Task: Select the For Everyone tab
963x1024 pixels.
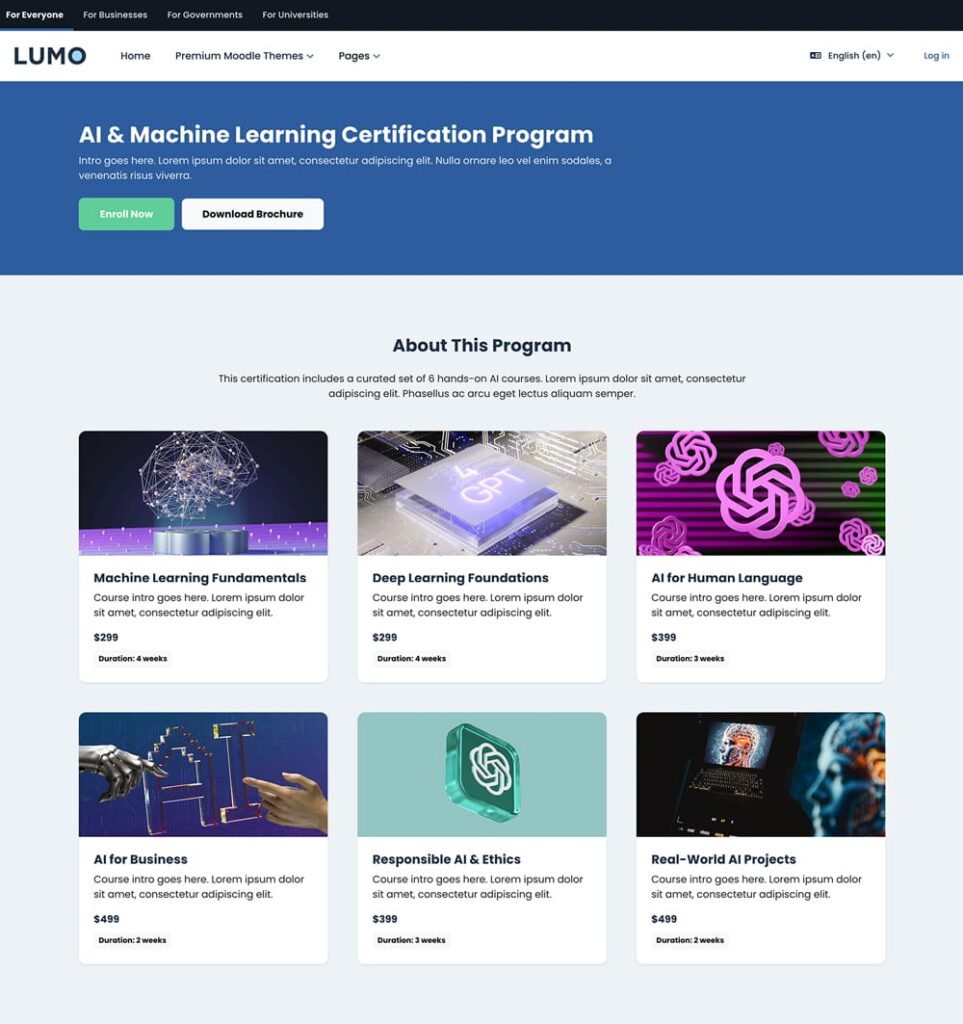Action: point(36,14)
